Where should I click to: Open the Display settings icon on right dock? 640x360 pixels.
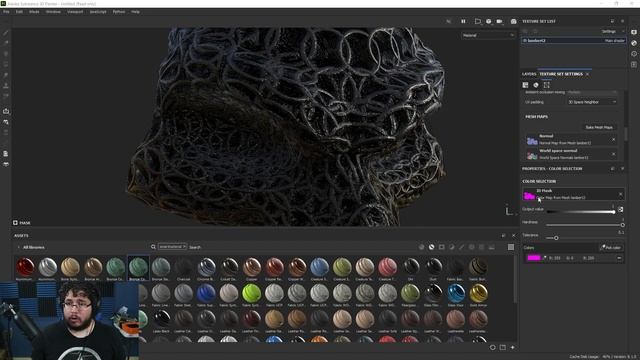pyautogui.click(x=634, y=32)
